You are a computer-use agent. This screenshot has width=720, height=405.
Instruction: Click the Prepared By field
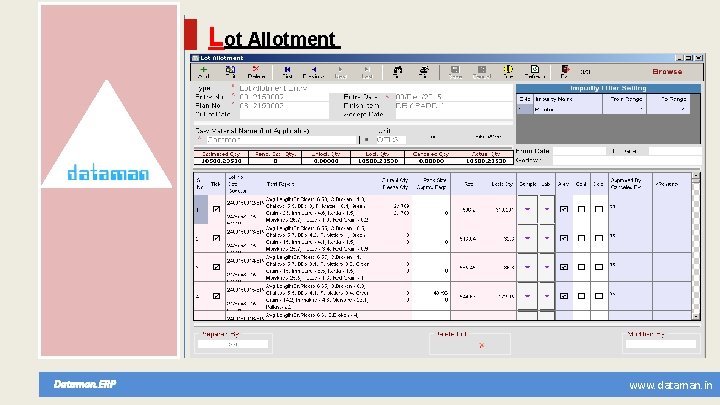(x=233, y=344)
